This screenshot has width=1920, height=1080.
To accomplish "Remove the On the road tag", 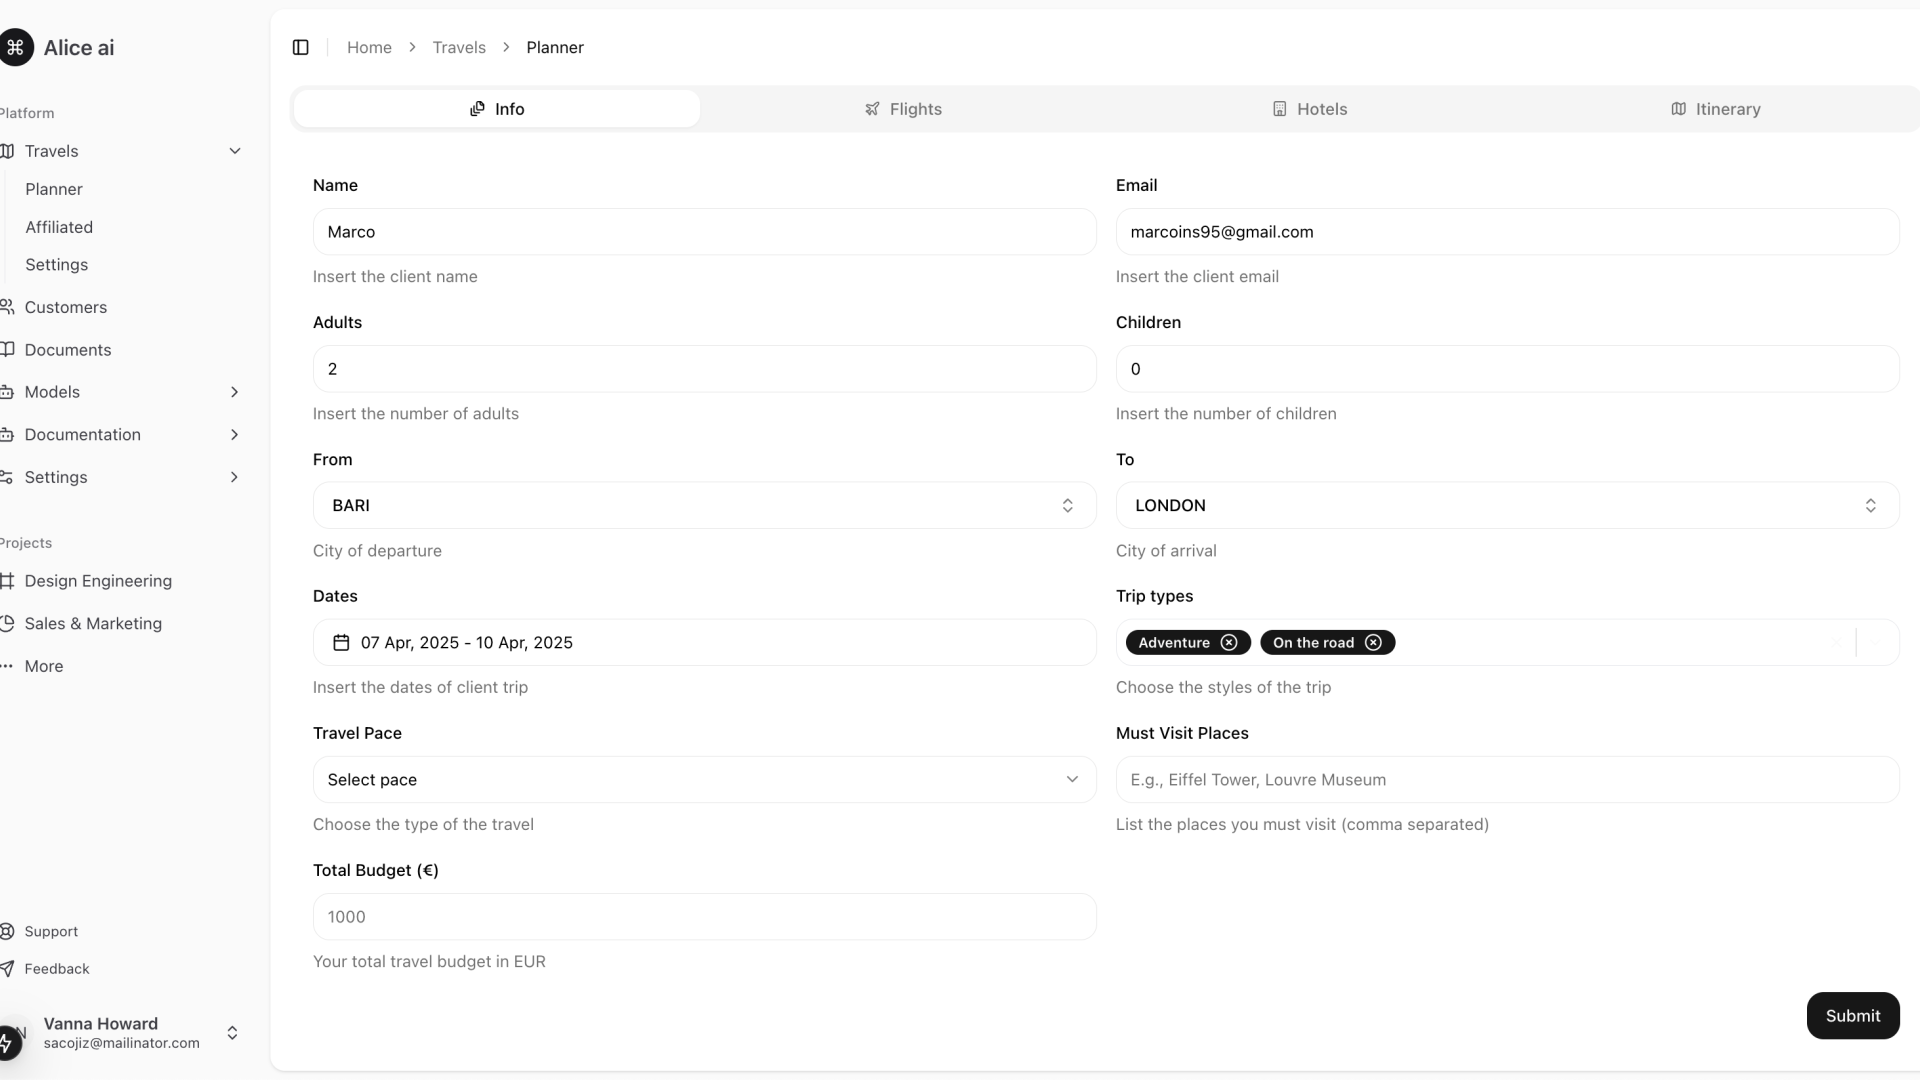I will click(1373, 643).
